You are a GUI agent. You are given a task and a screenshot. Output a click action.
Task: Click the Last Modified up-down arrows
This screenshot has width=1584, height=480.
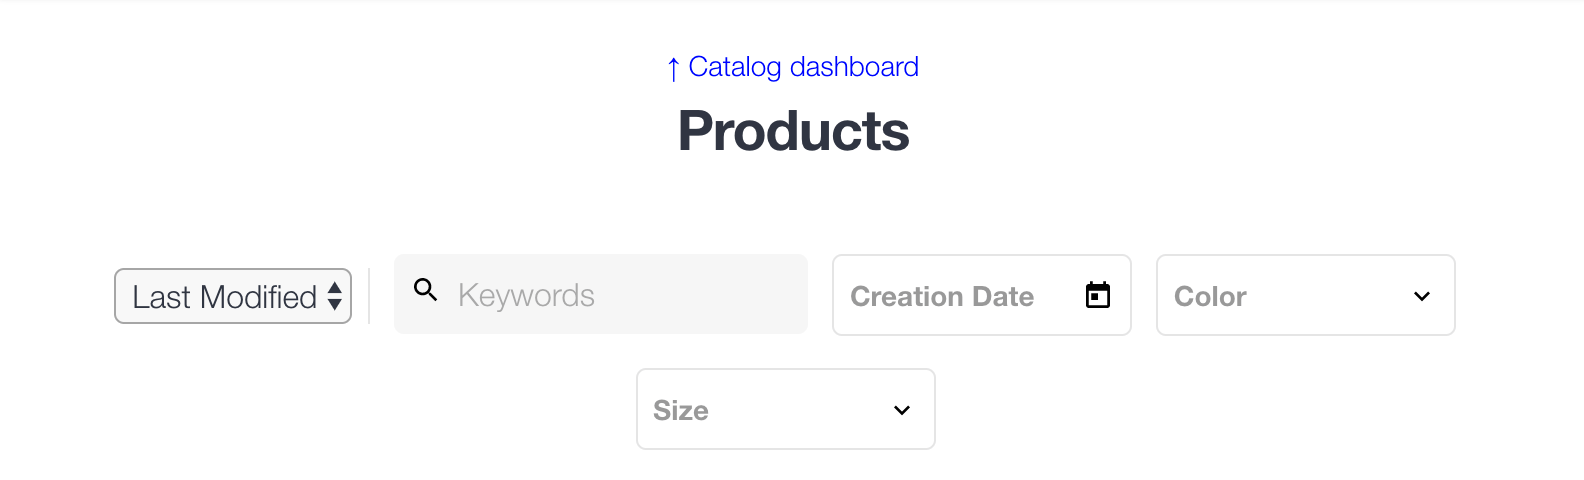coord(335,296)
